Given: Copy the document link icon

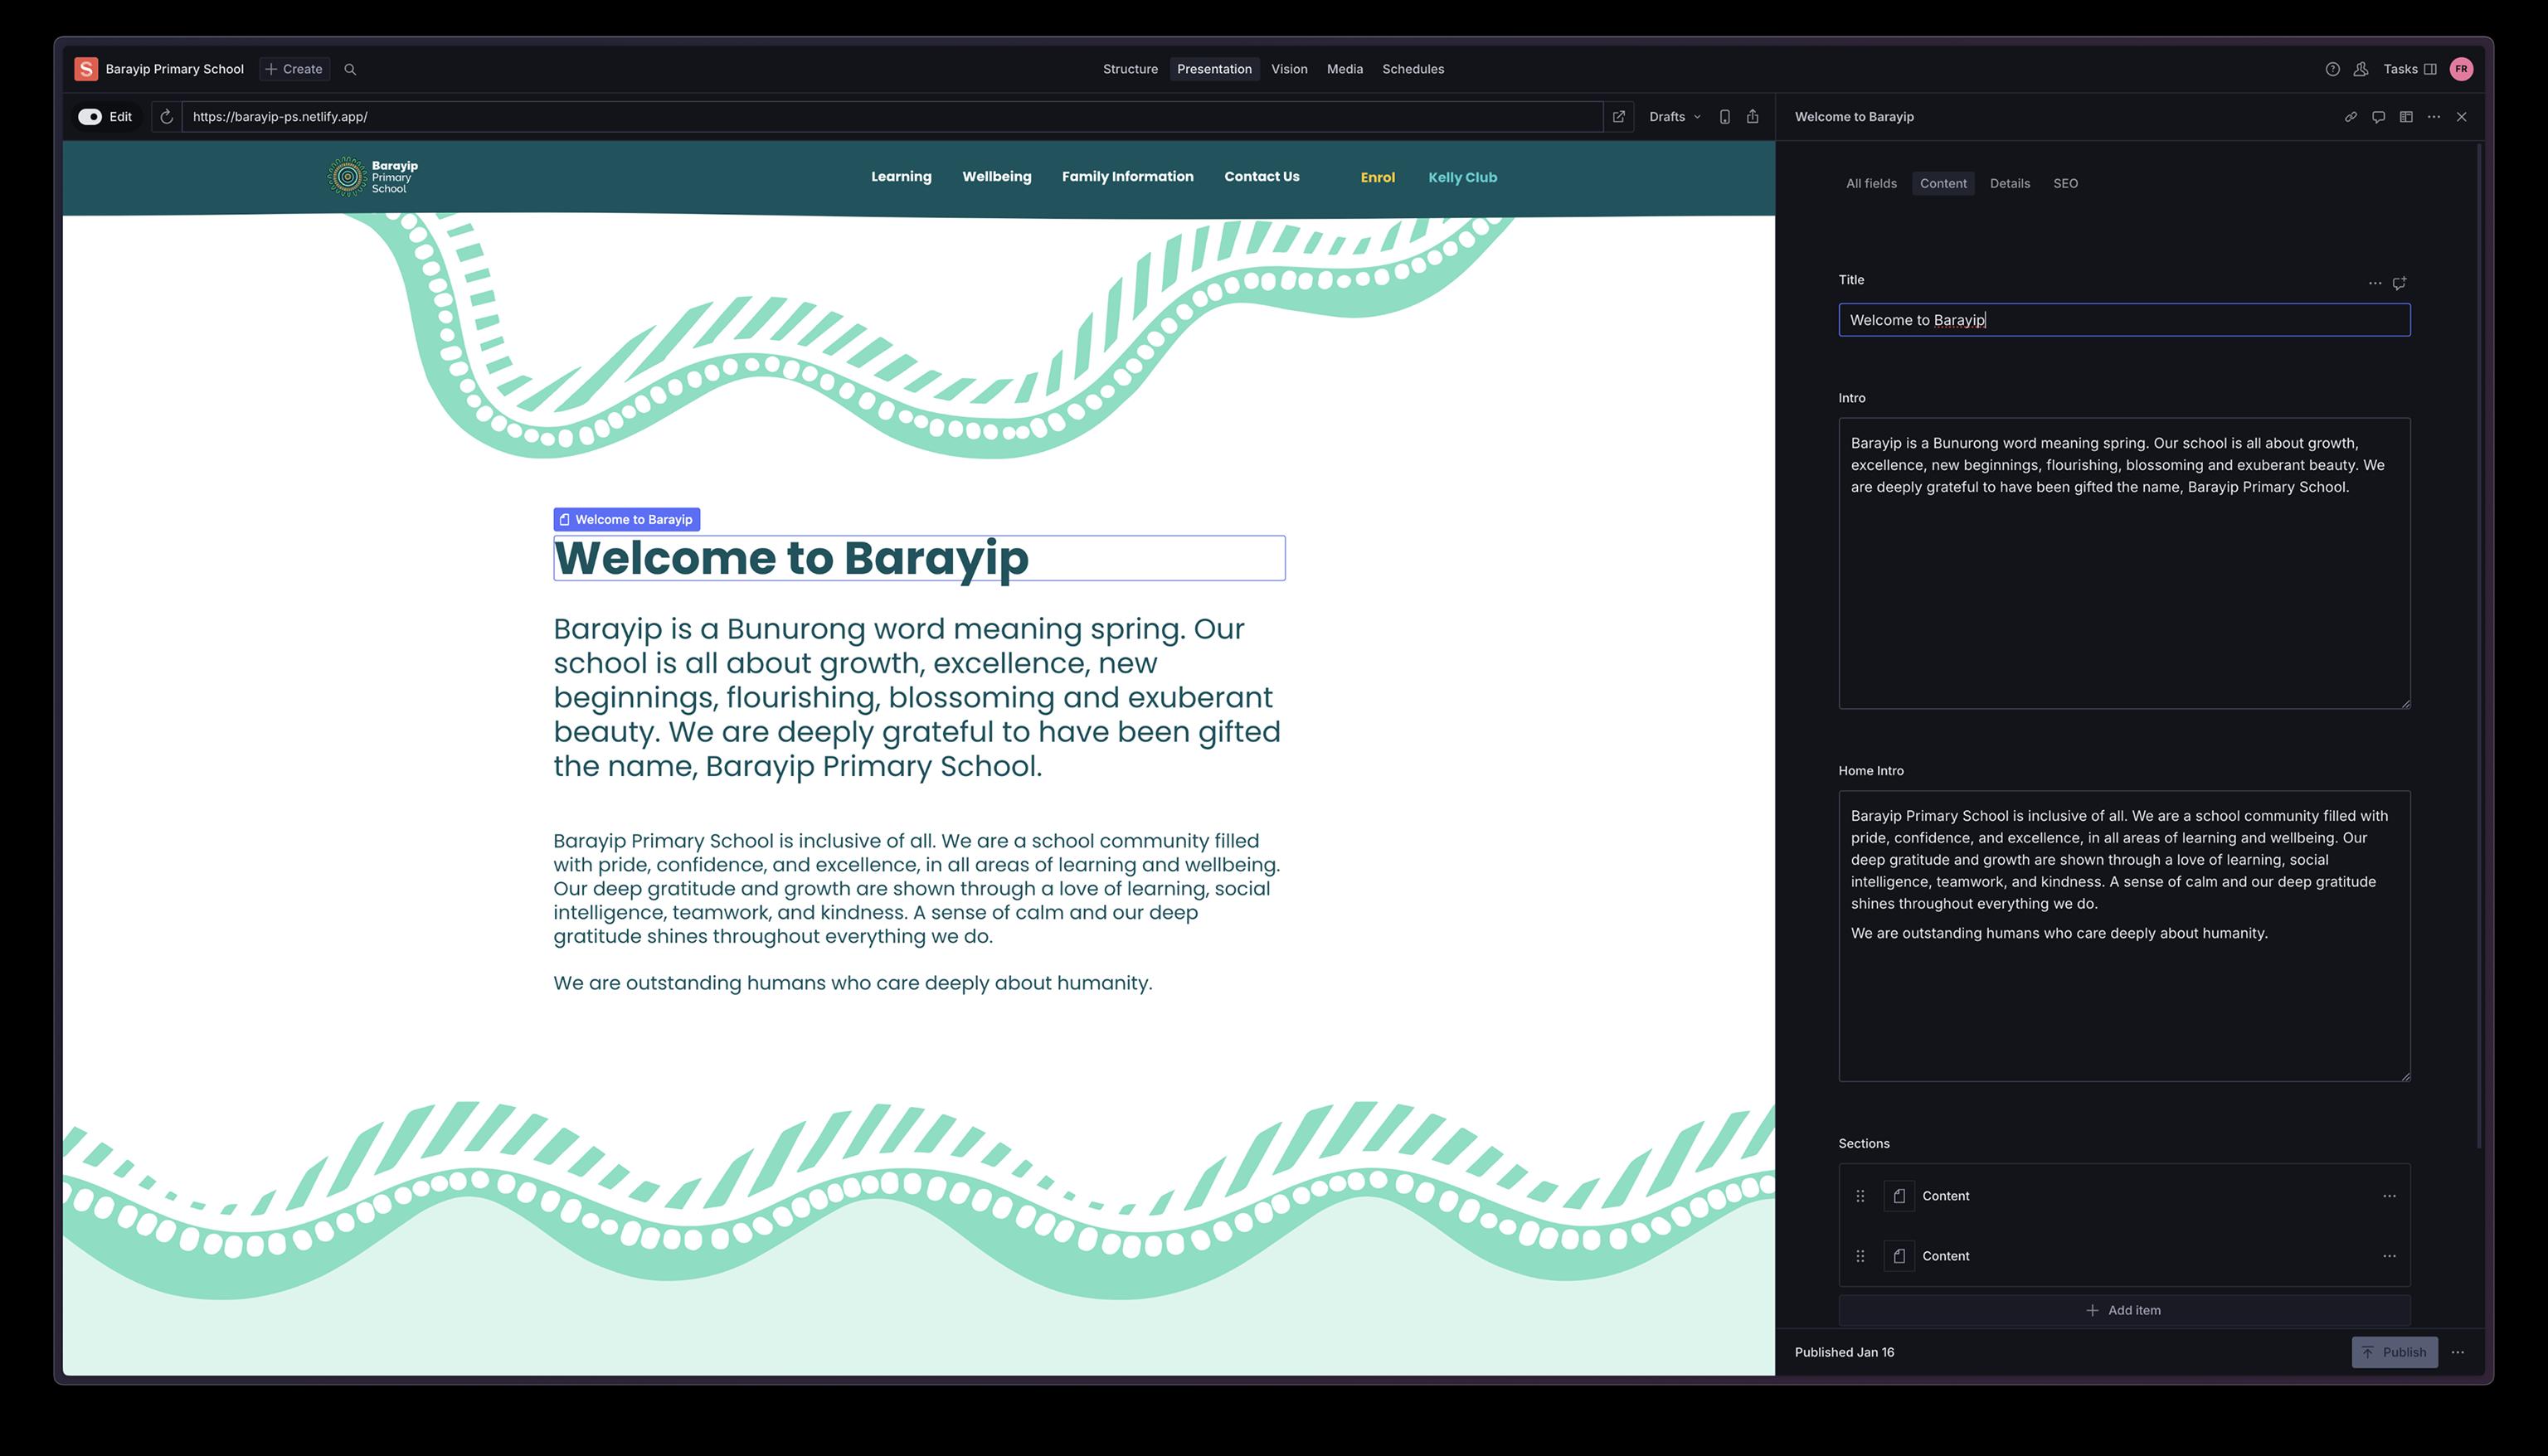Looking at the screenshot, I should 2351,117.
